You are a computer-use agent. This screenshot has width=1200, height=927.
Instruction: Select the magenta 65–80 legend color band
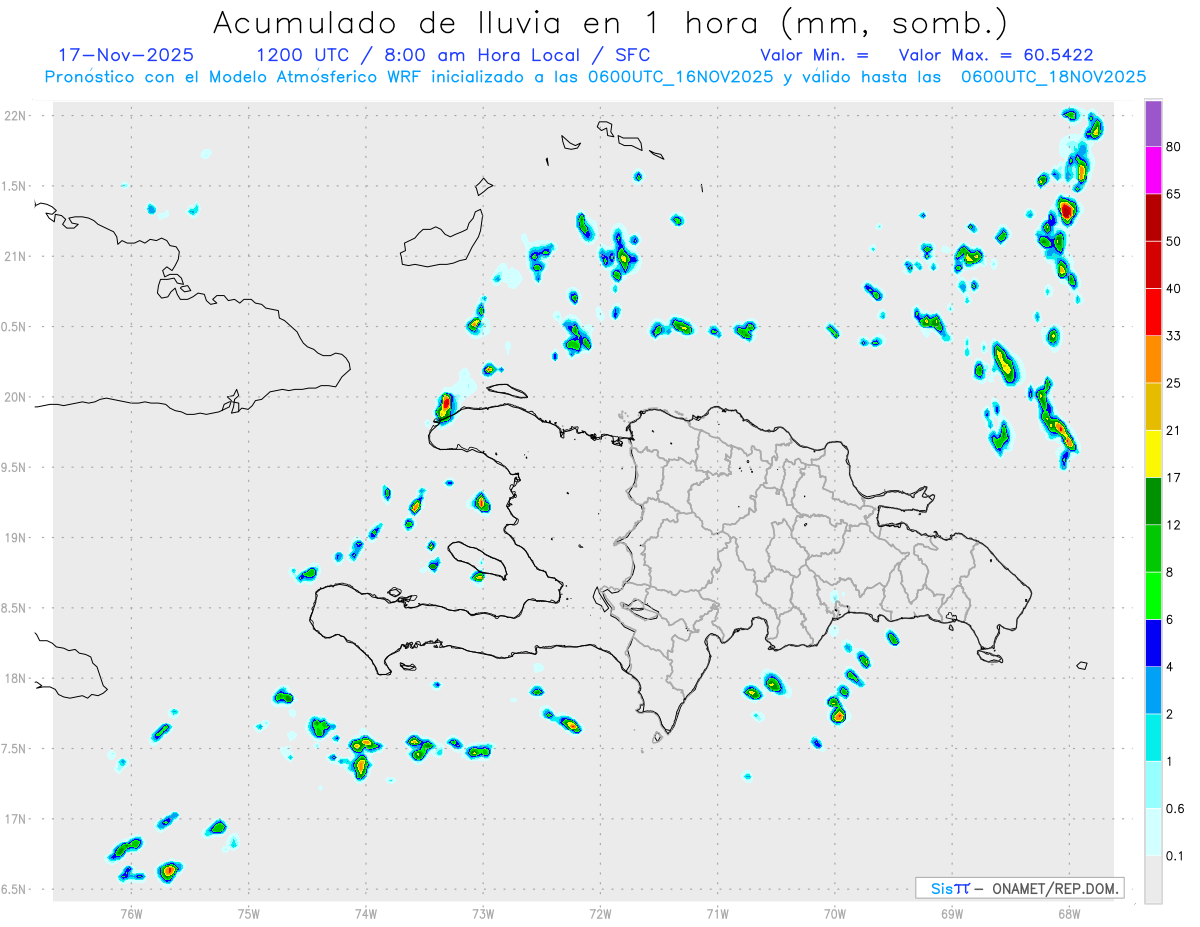pyautogui.click(x=1153, y=170)
